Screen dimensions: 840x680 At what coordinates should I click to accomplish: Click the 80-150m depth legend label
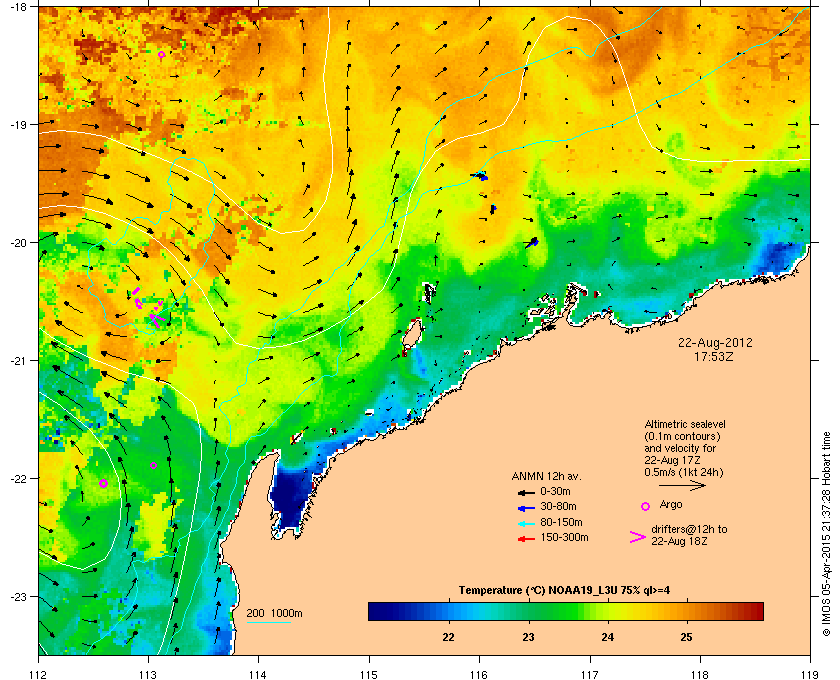[561, 522]
